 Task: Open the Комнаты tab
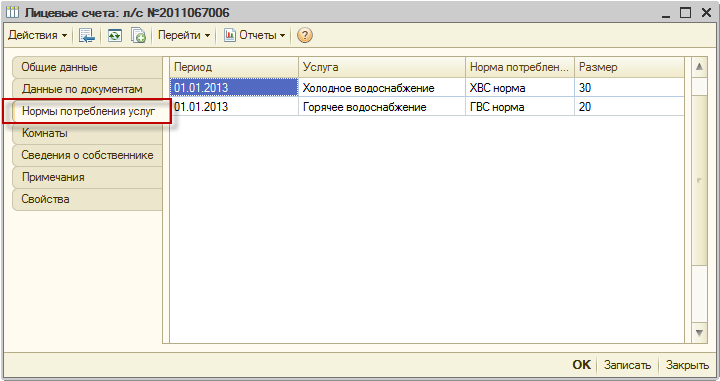[x=87, y=133]
